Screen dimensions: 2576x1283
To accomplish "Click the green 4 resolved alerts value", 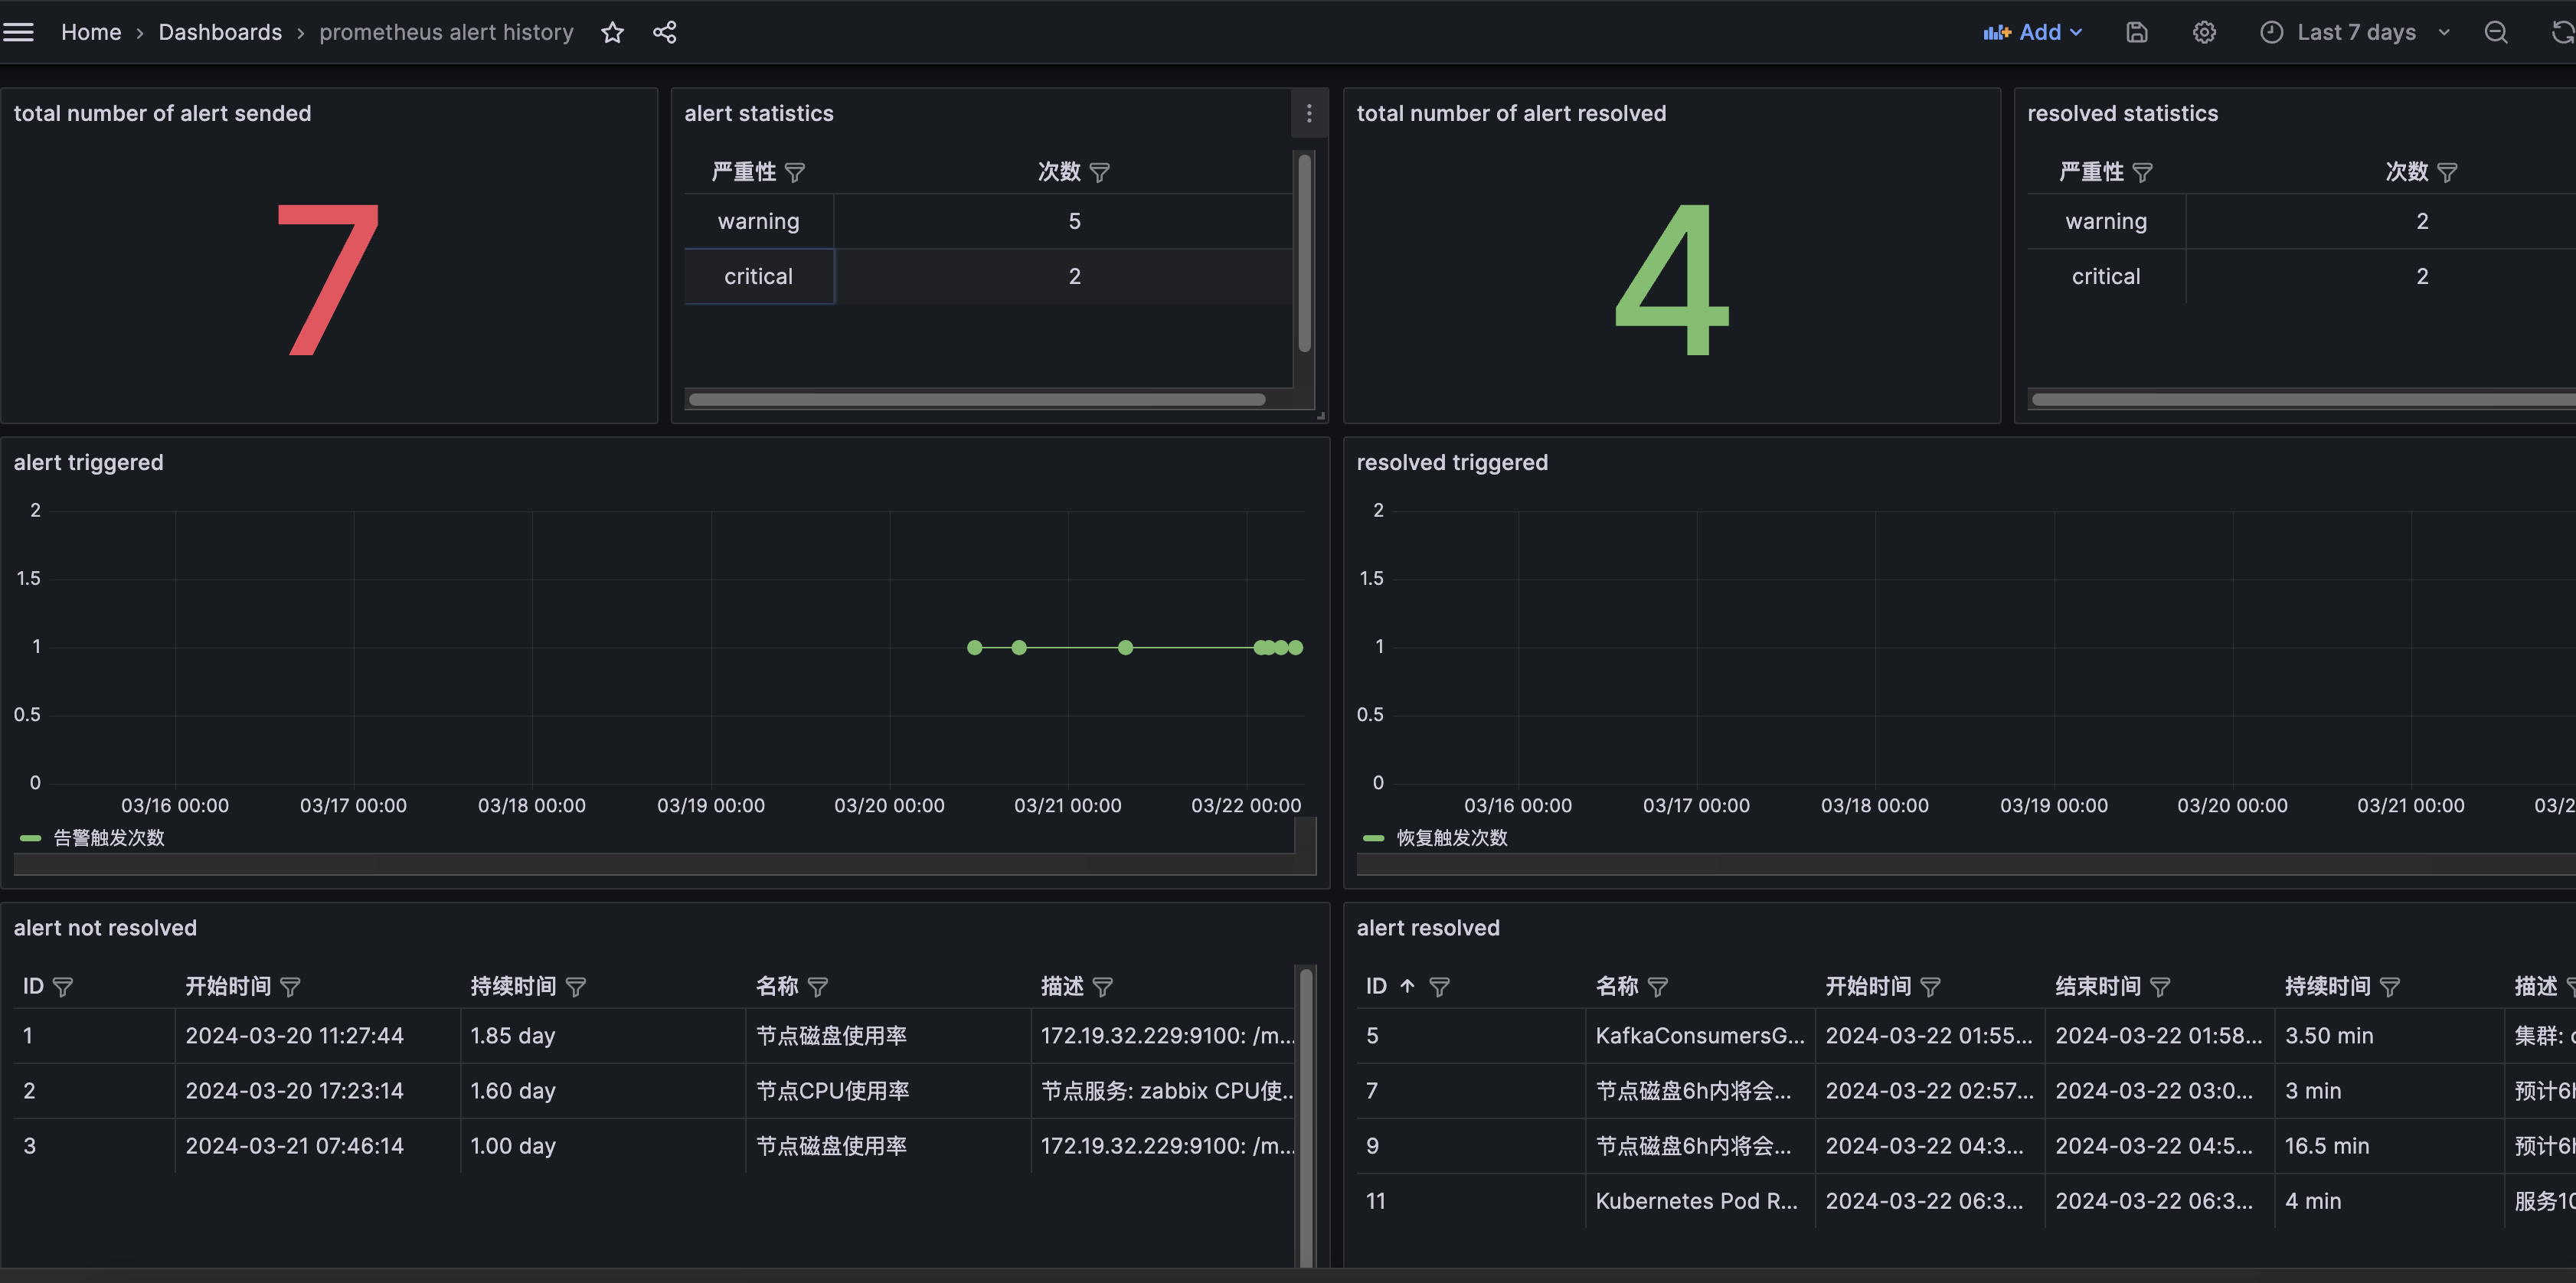I will pos(1672,279).
